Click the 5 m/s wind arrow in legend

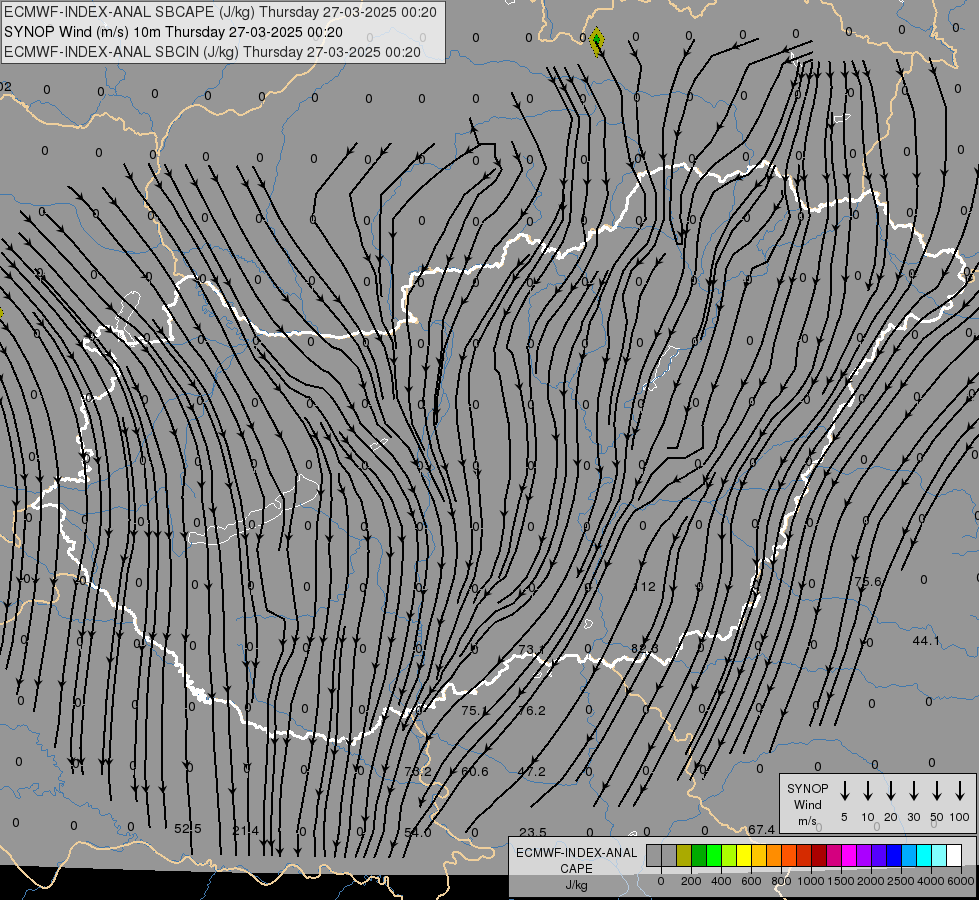845,791
